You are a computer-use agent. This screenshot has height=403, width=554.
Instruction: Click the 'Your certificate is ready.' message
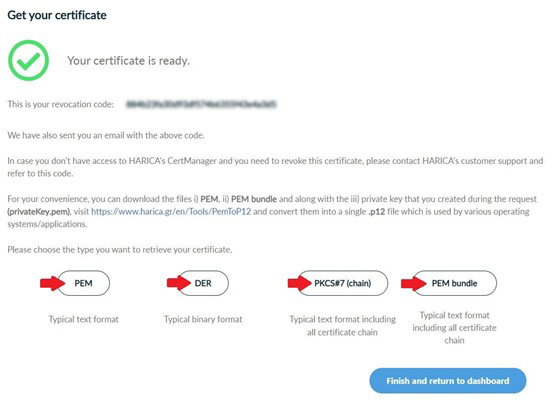click(x=129, y=61)
